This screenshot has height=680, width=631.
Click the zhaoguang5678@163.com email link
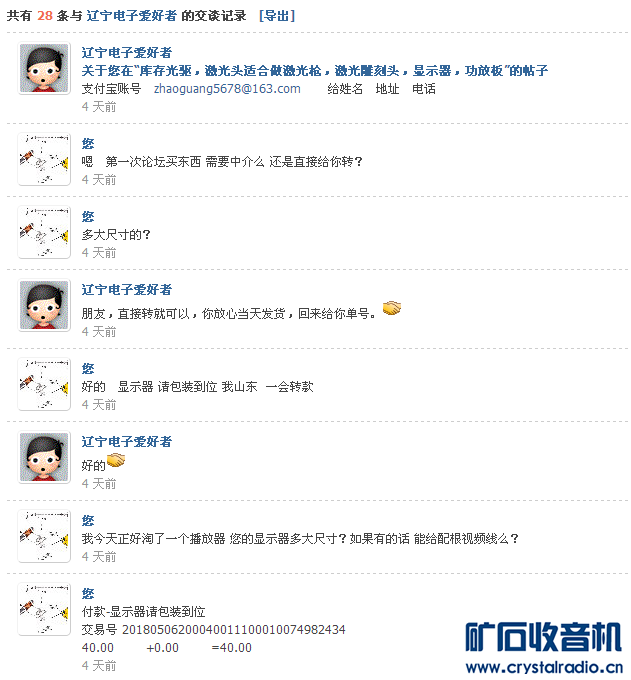click(x=227, y=89)
